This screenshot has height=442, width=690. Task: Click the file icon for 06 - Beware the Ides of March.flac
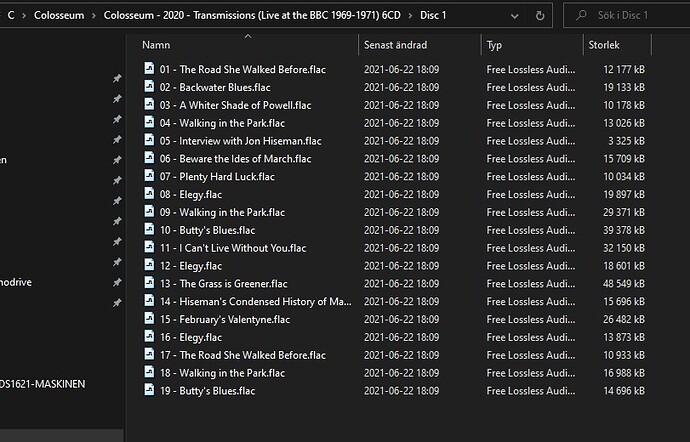pos(150,158)
